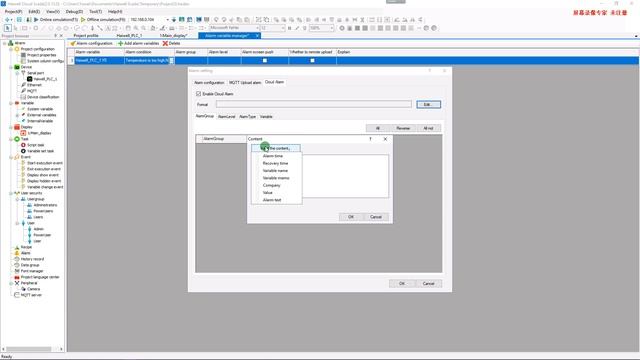Toggle Alarm screen push checkbox in row 1
The width and height of the screenshot is (640, 360).
(265, 60)
